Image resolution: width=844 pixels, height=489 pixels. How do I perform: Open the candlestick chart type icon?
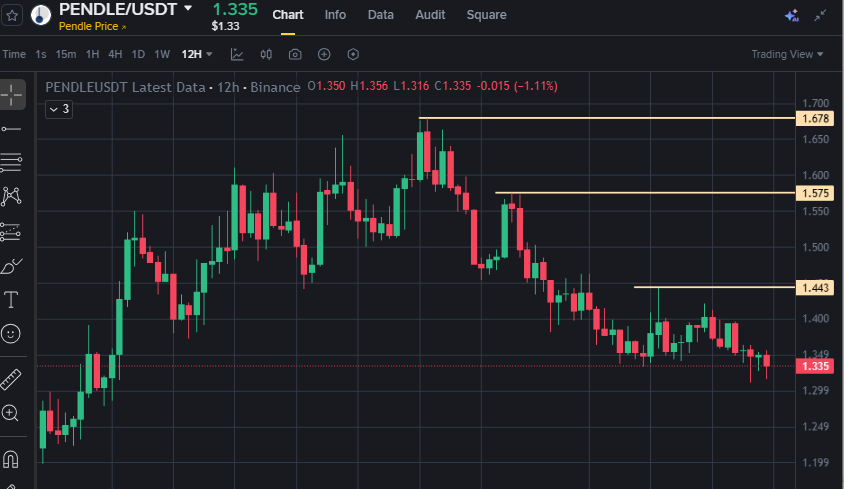(266, 54)
